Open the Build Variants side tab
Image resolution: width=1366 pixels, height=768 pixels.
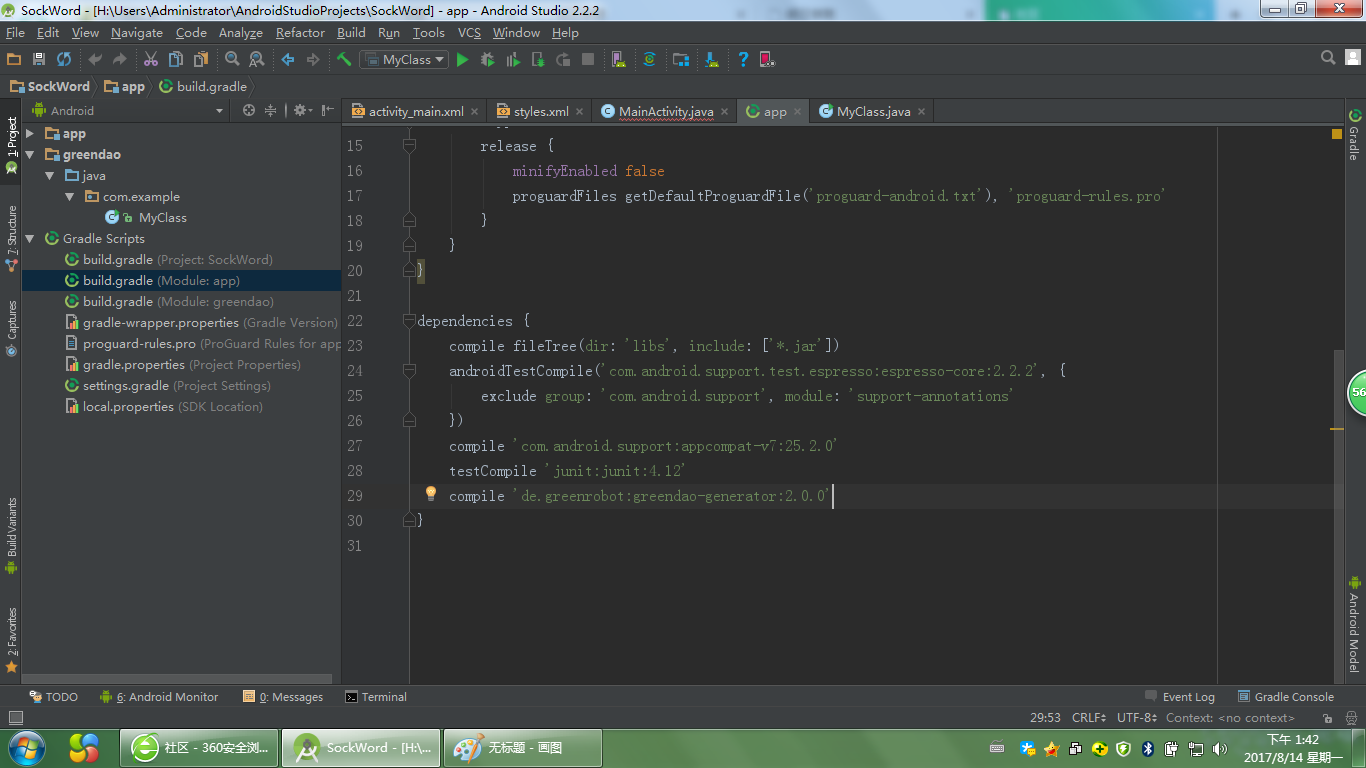pyautogui.click(x=12, y=535)
